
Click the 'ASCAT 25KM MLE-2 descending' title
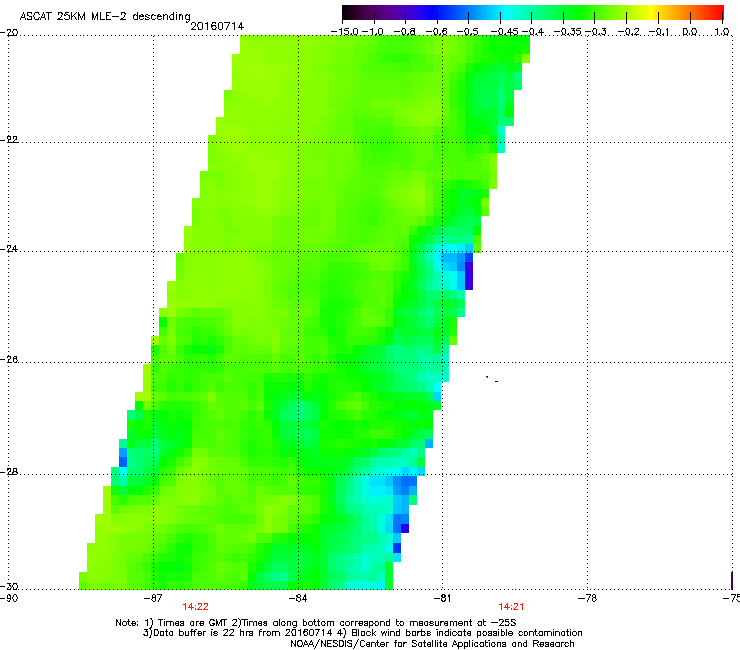pyautogui.click(x=105, y=17)
